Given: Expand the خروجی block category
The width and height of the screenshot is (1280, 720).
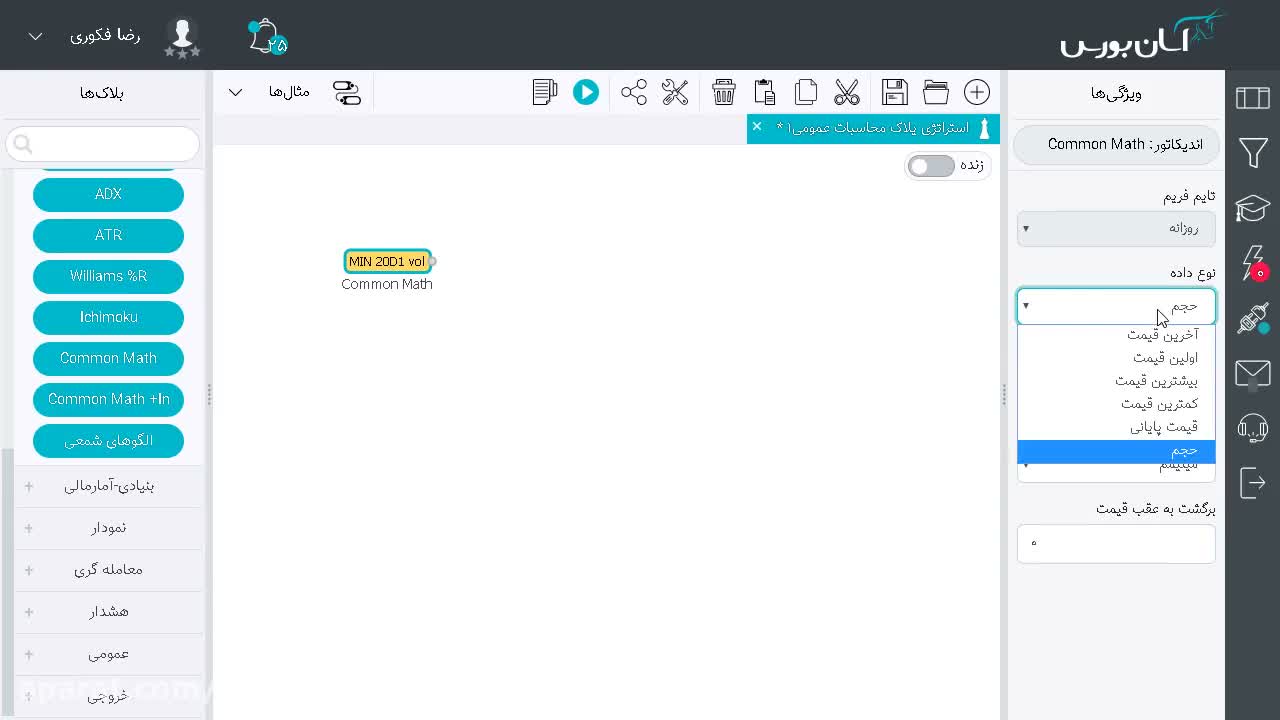Looking at the screenshot, I should coord(108,696).
